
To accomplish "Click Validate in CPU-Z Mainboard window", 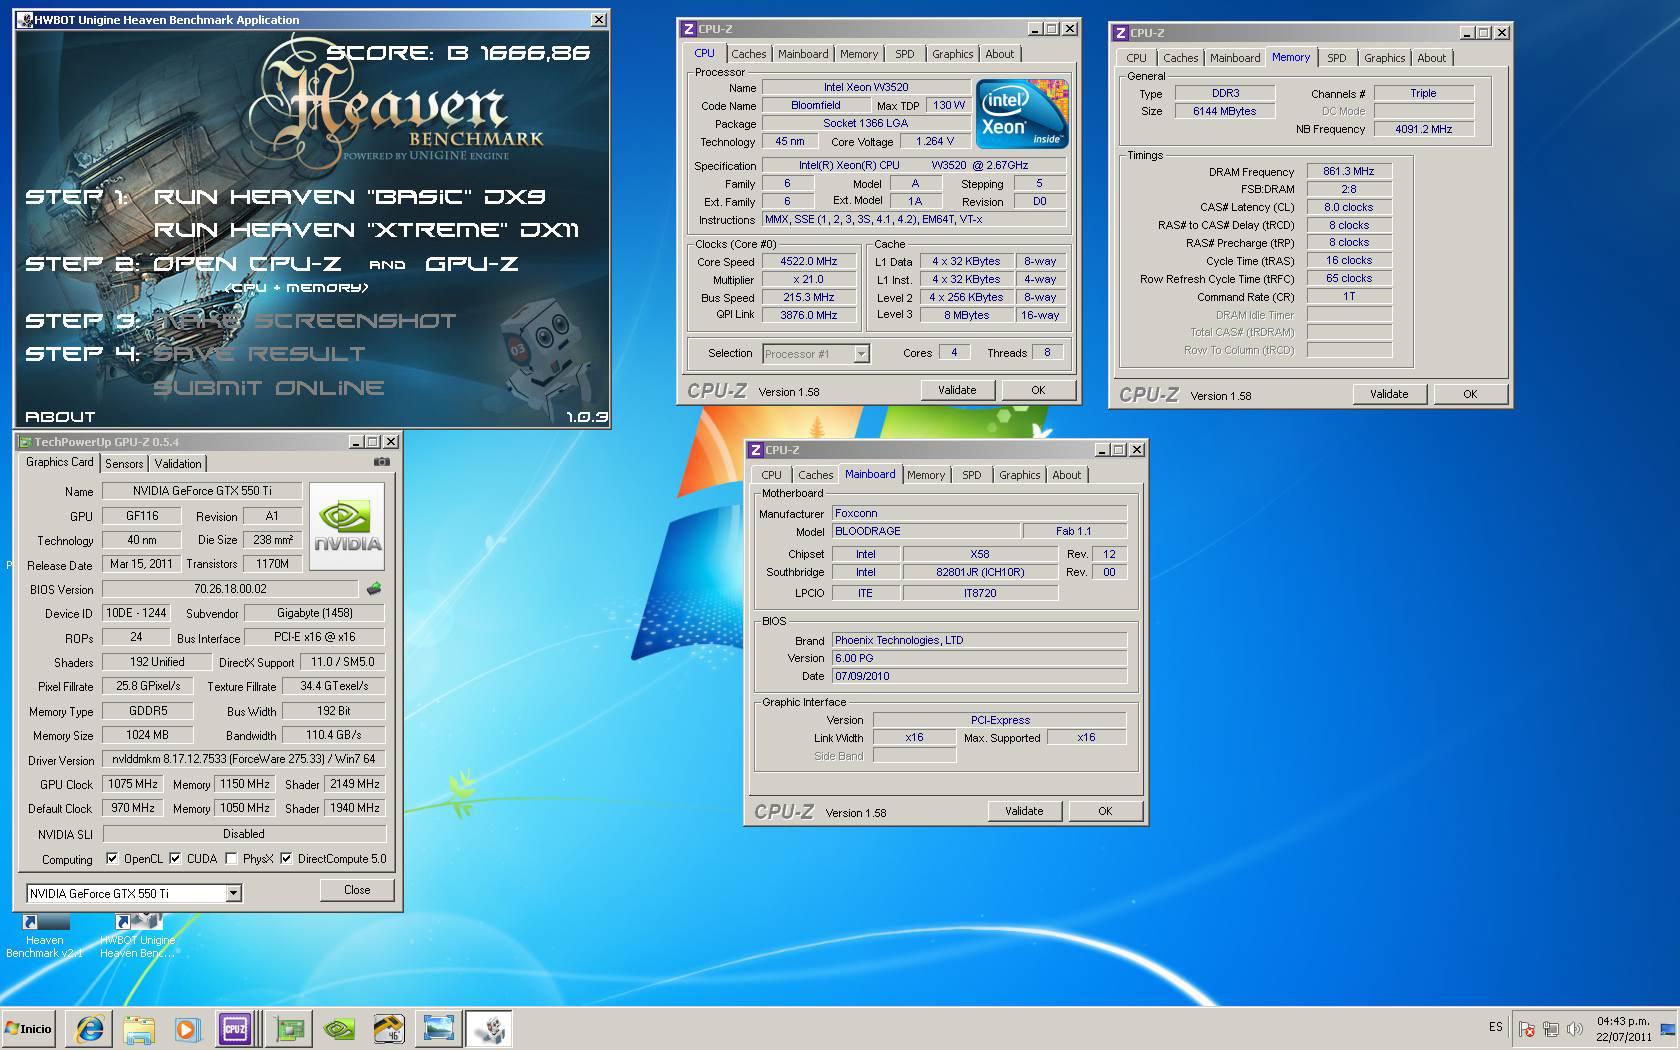I will coord(1024,811).
